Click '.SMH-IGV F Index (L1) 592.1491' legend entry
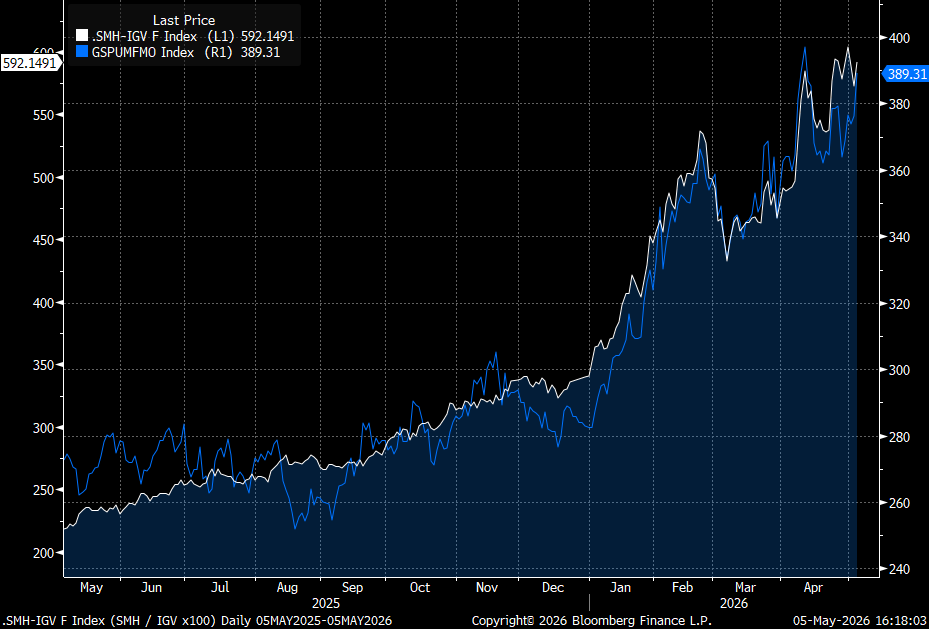Screen dimensions: 929x629 coord(185,37)
